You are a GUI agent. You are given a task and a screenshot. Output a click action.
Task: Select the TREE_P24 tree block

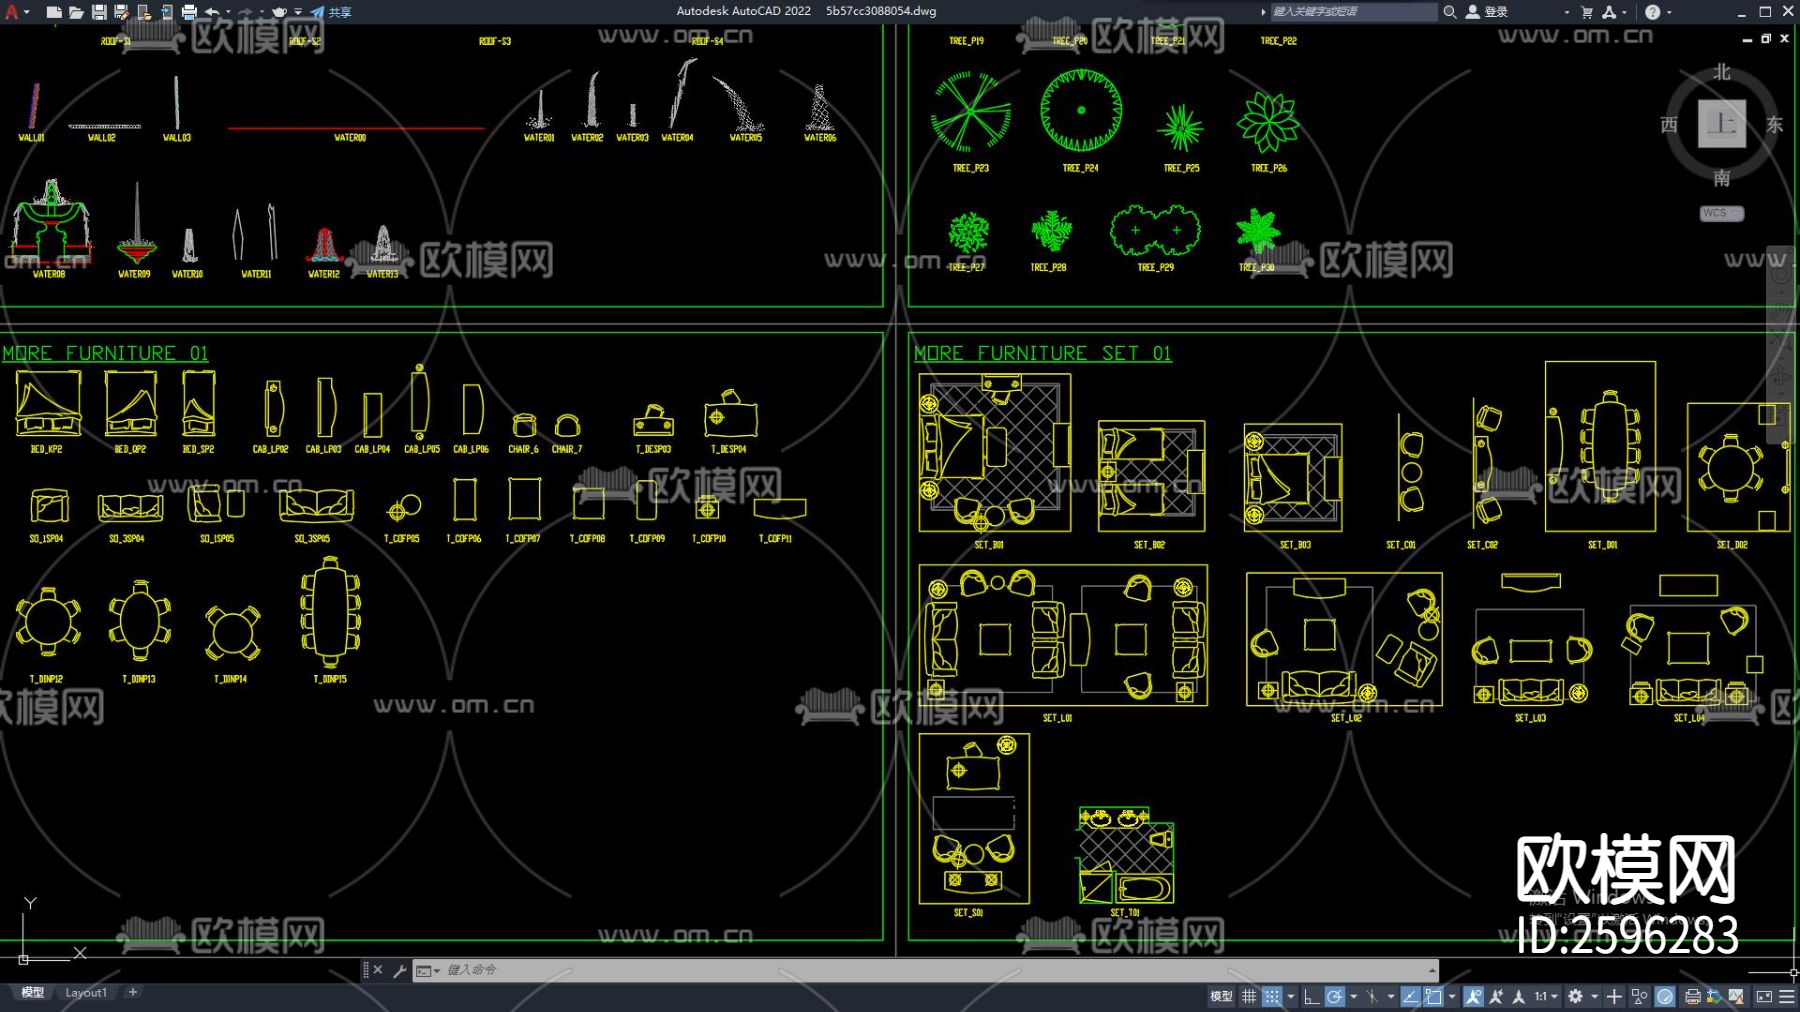1081,110
